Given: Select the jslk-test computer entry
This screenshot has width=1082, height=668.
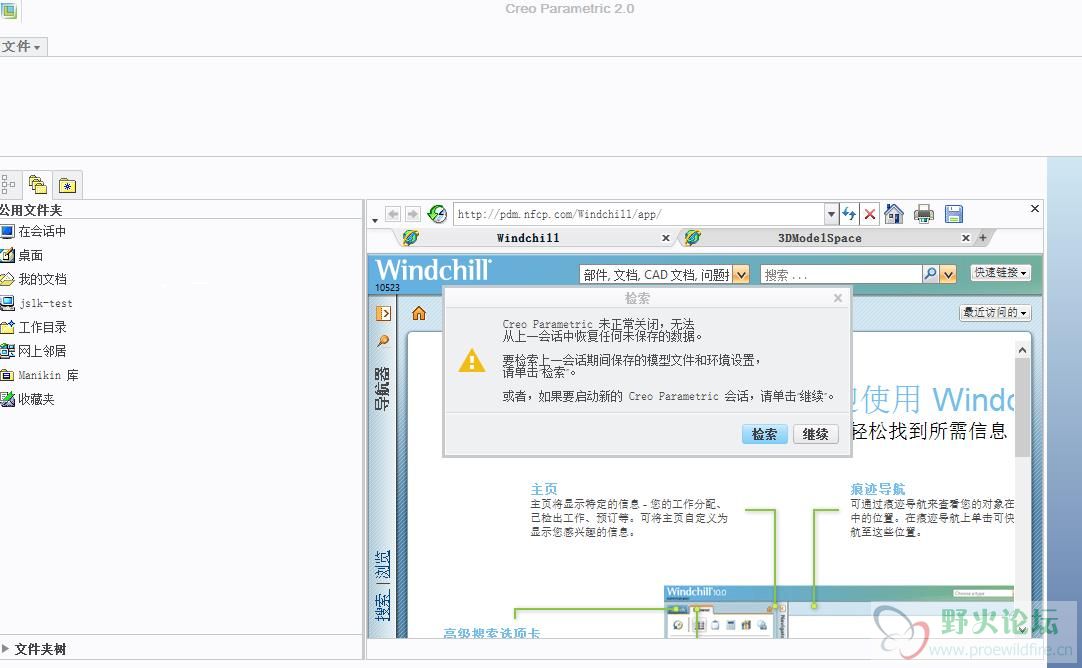Looking at the screenshot, I should pos(37,303).
